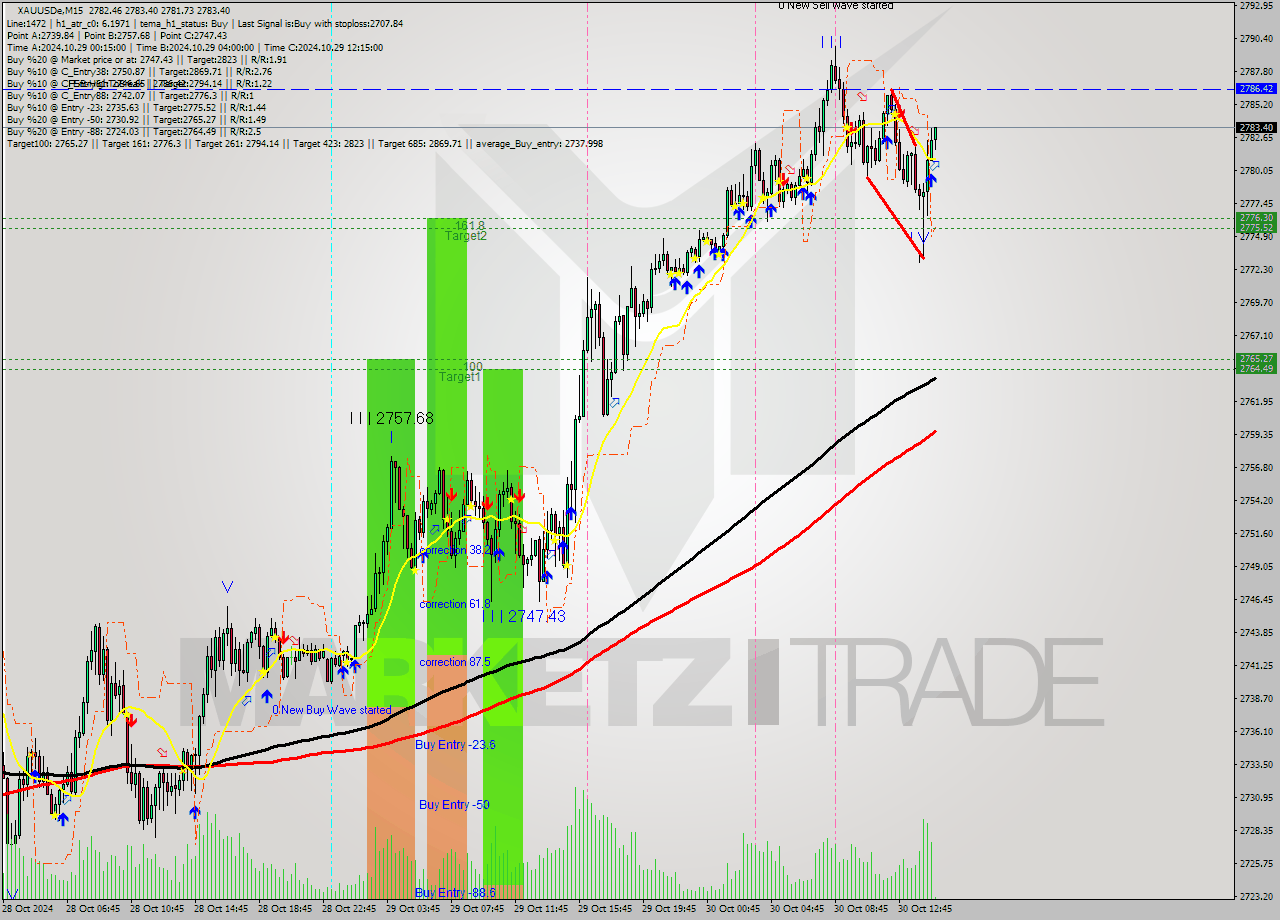Click the 'Buy Entry -50' label
The width and height of the screenshot is (1280, 920).
click(454, 805)
